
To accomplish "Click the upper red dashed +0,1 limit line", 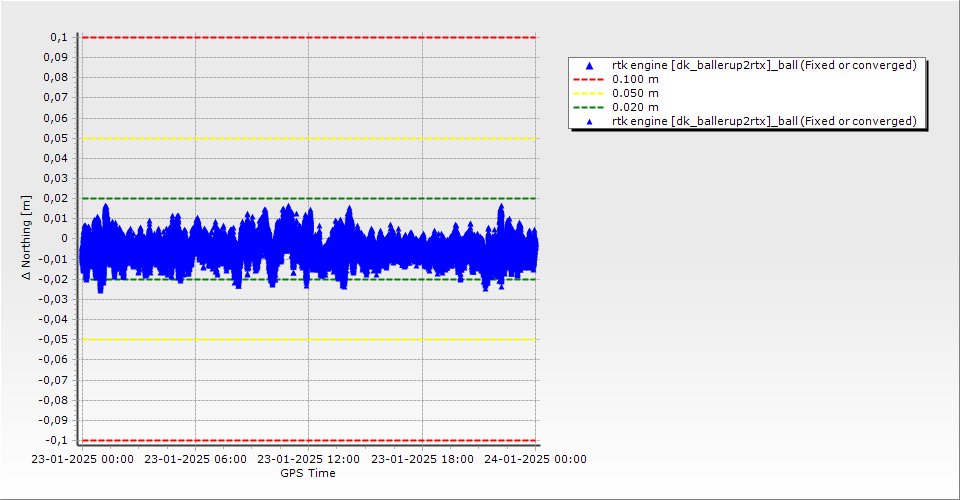I will tap(309, 37).
